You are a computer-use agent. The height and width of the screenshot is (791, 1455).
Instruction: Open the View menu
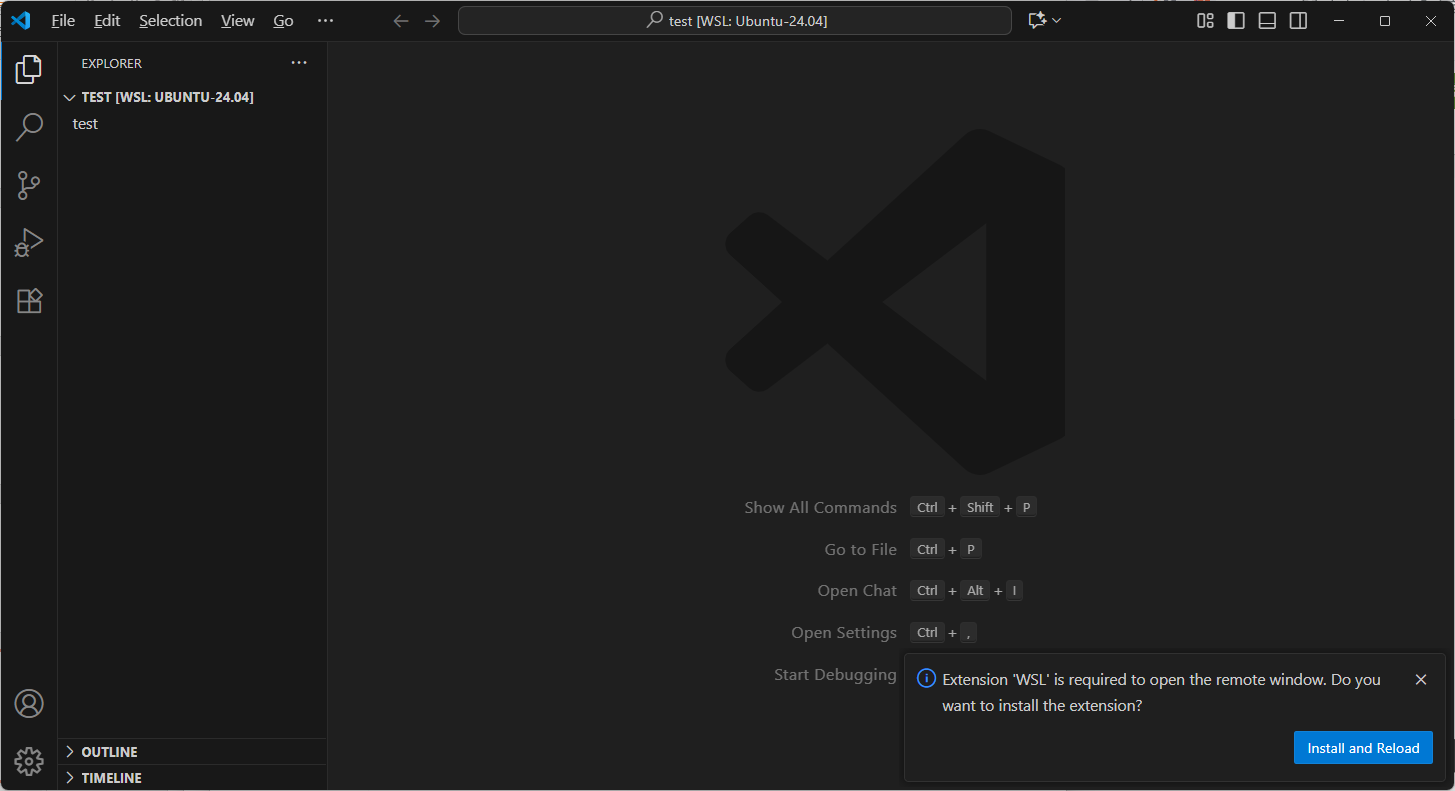[238, 20]
